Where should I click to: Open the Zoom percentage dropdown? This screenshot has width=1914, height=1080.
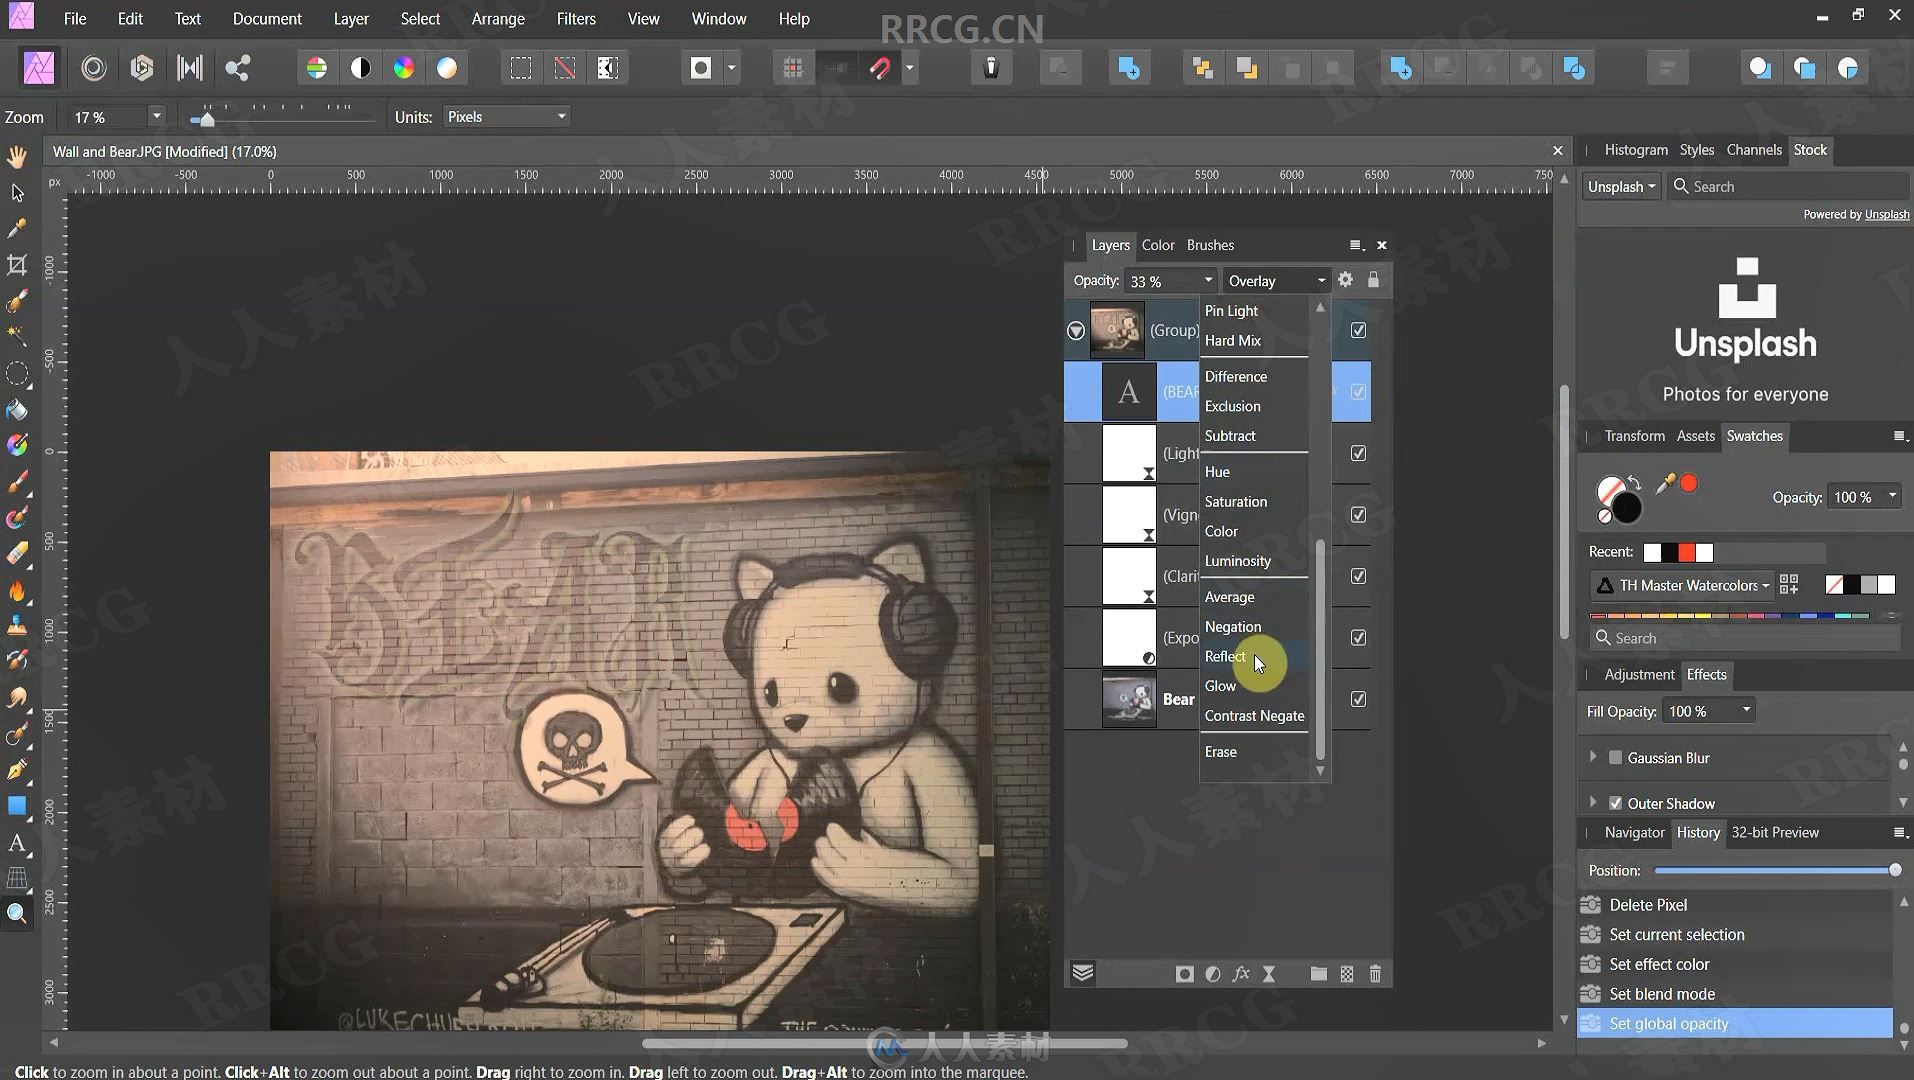tap(156, 117)
